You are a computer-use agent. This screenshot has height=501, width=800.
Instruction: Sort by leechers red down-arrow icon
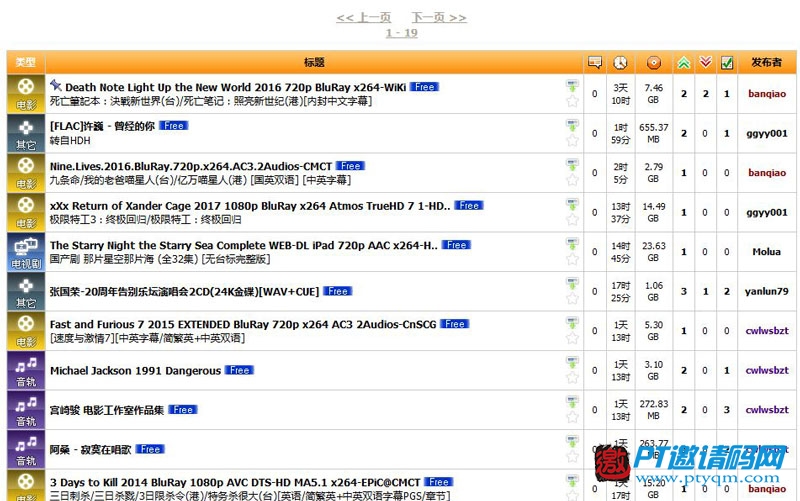(706, 62)
